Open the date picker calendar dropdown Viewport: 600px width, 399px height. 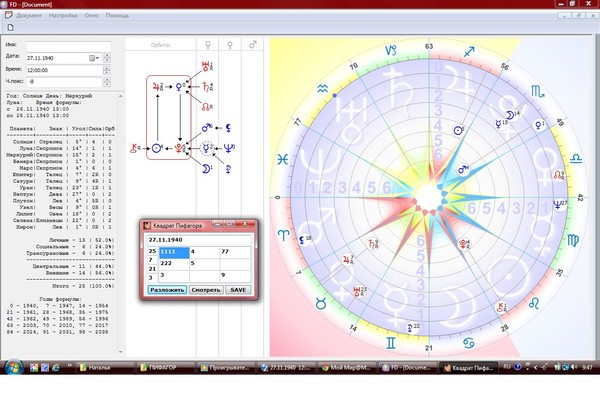[x=94, y=58]
